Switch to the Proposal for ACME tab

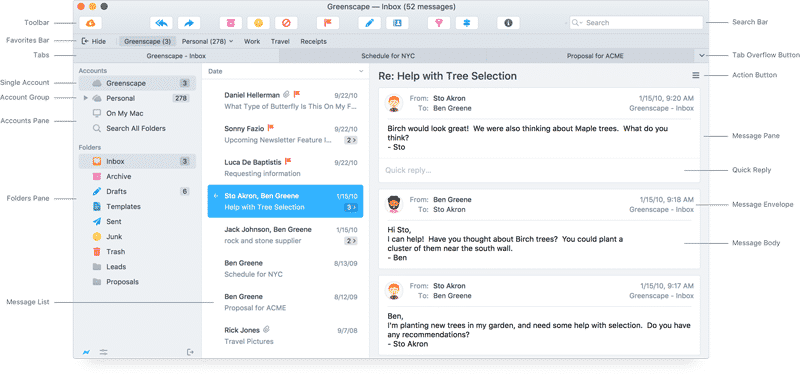tap(595, 56)
